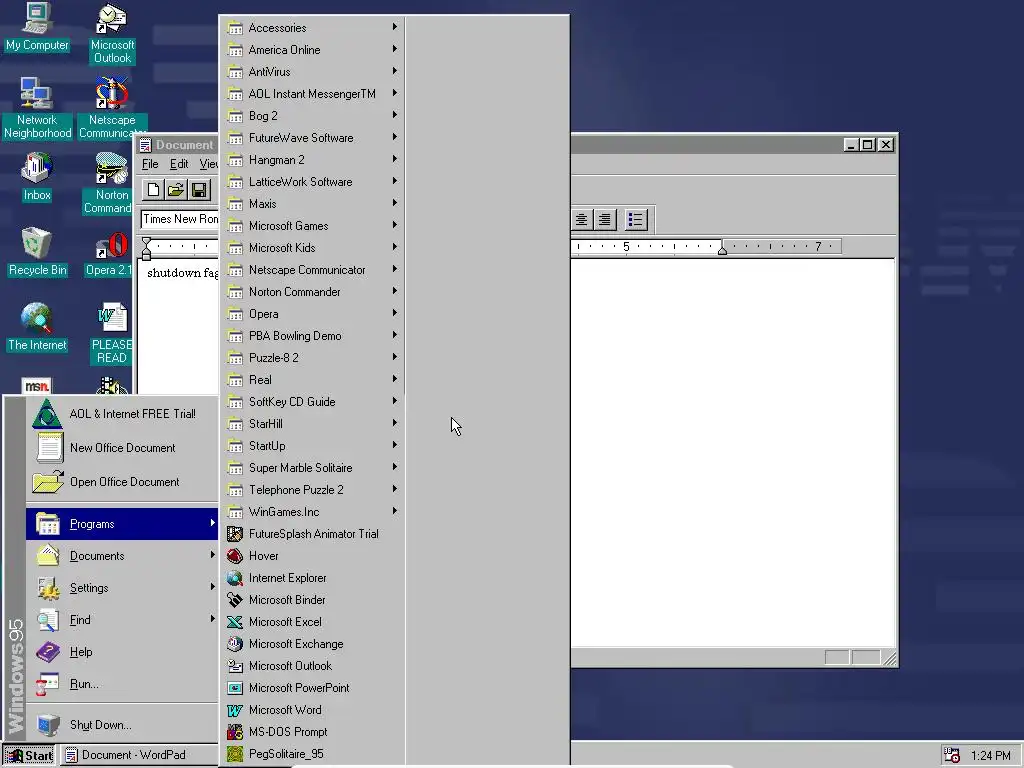Open Microsoft Binder from Programs menu
This screenshot has height=768, width=1024.
[312, 600]
